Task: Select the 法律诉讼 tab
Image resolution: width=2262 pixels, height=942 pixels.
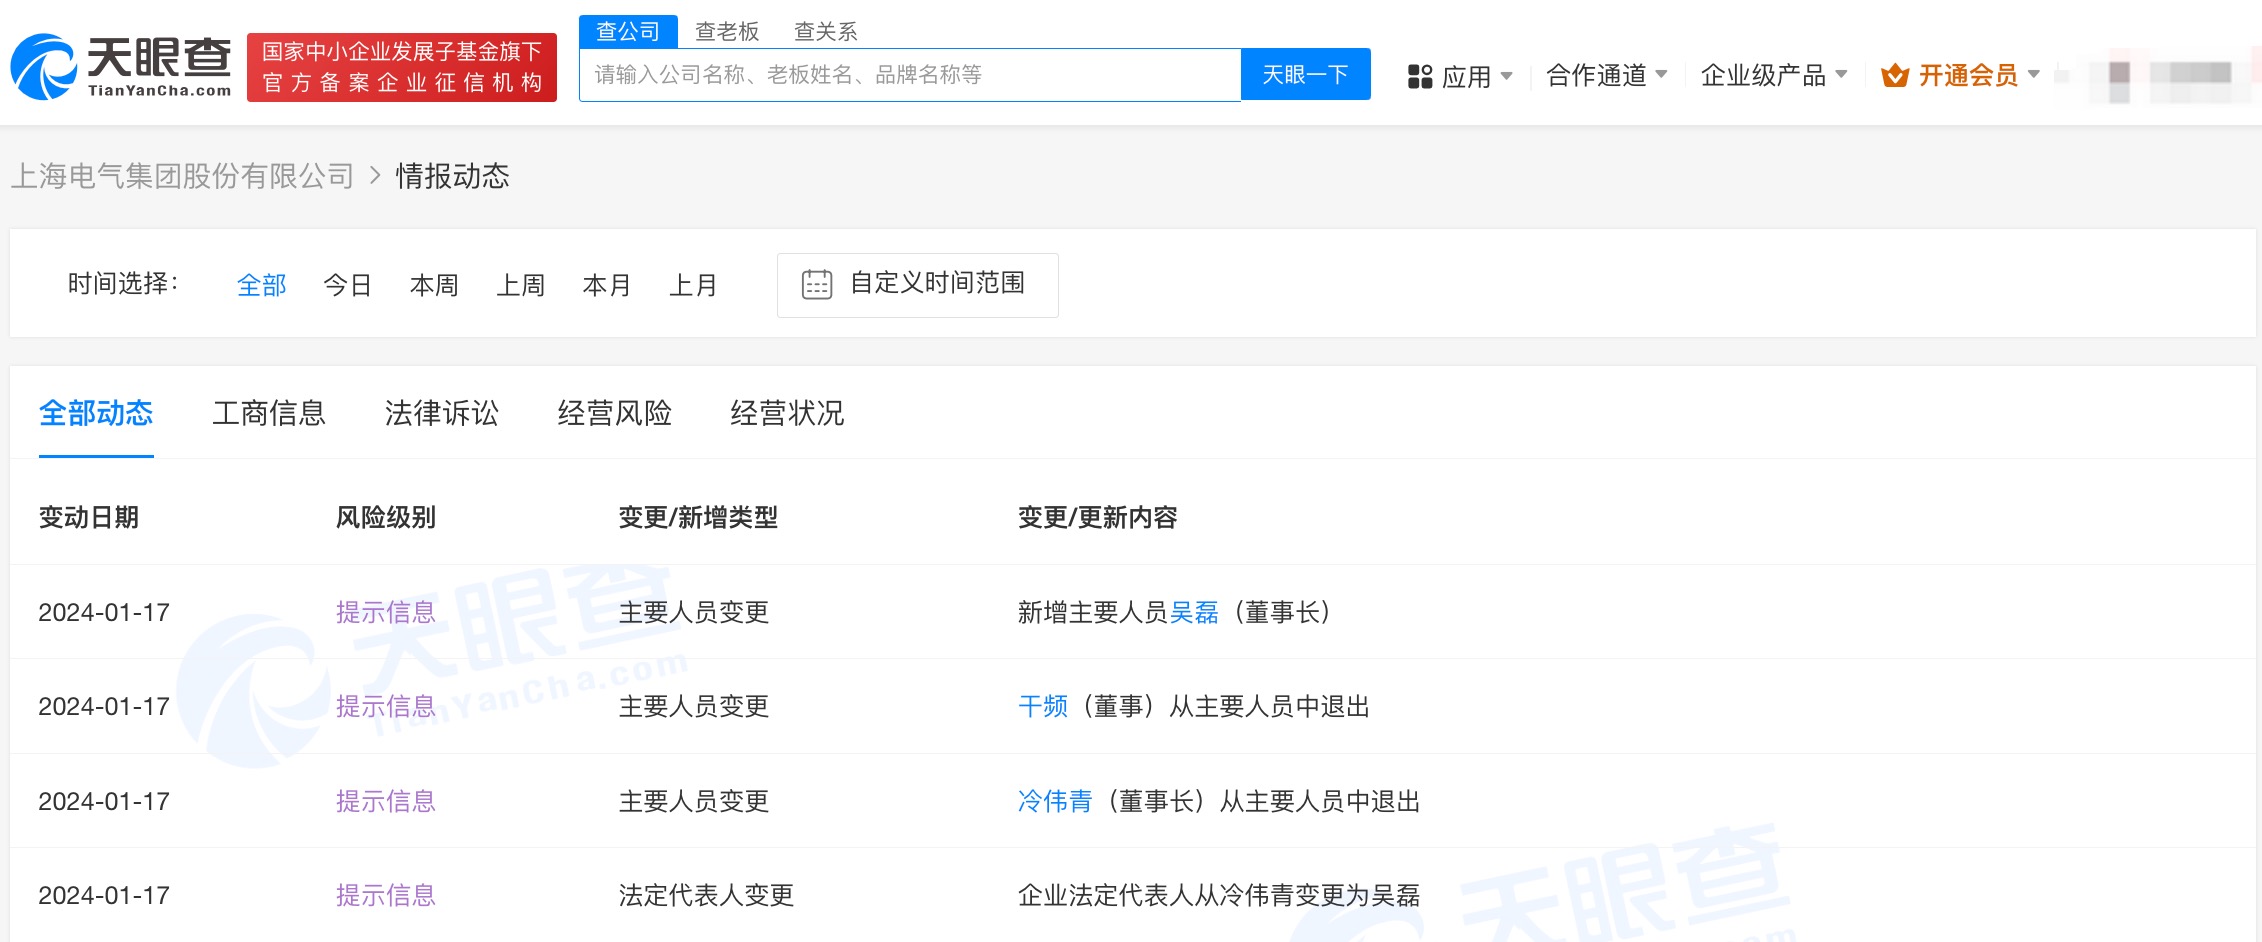Action: point(442,413)
